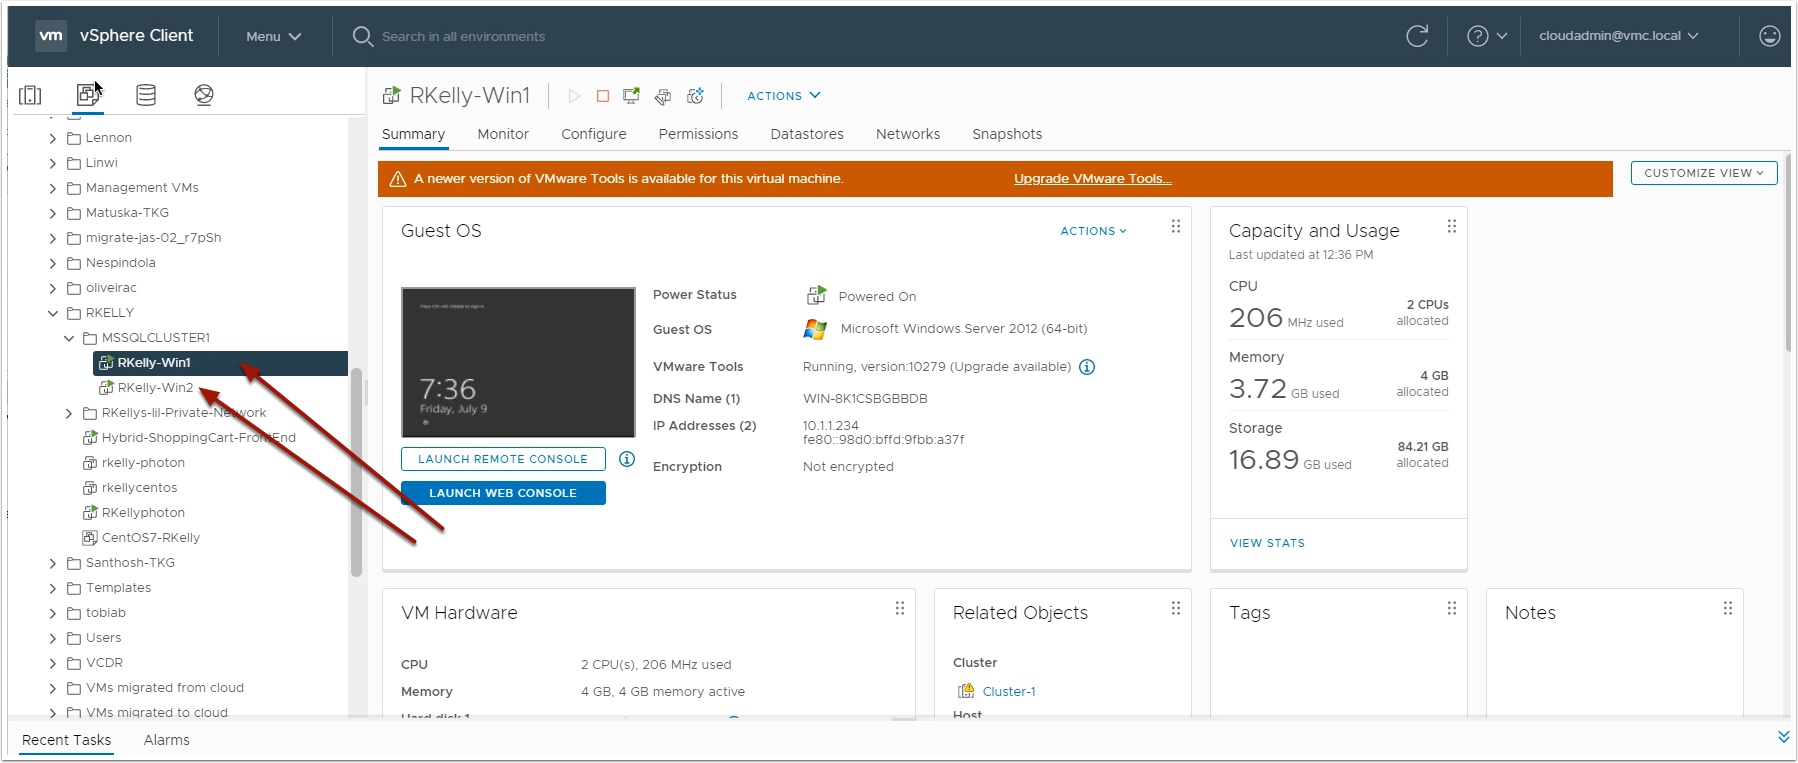
Task: Switch to the Alarms tab
Action: click(166, 740)
